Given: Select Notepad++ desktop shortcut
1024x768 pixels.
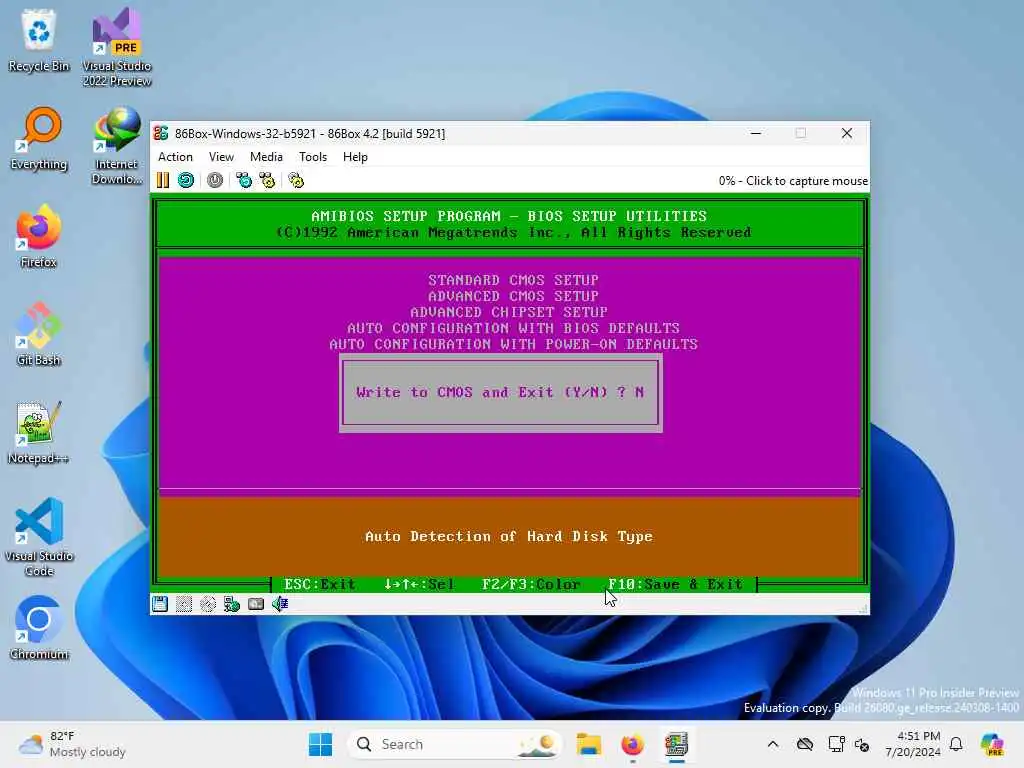Looking at the screenshot, I should pos(39,432).
